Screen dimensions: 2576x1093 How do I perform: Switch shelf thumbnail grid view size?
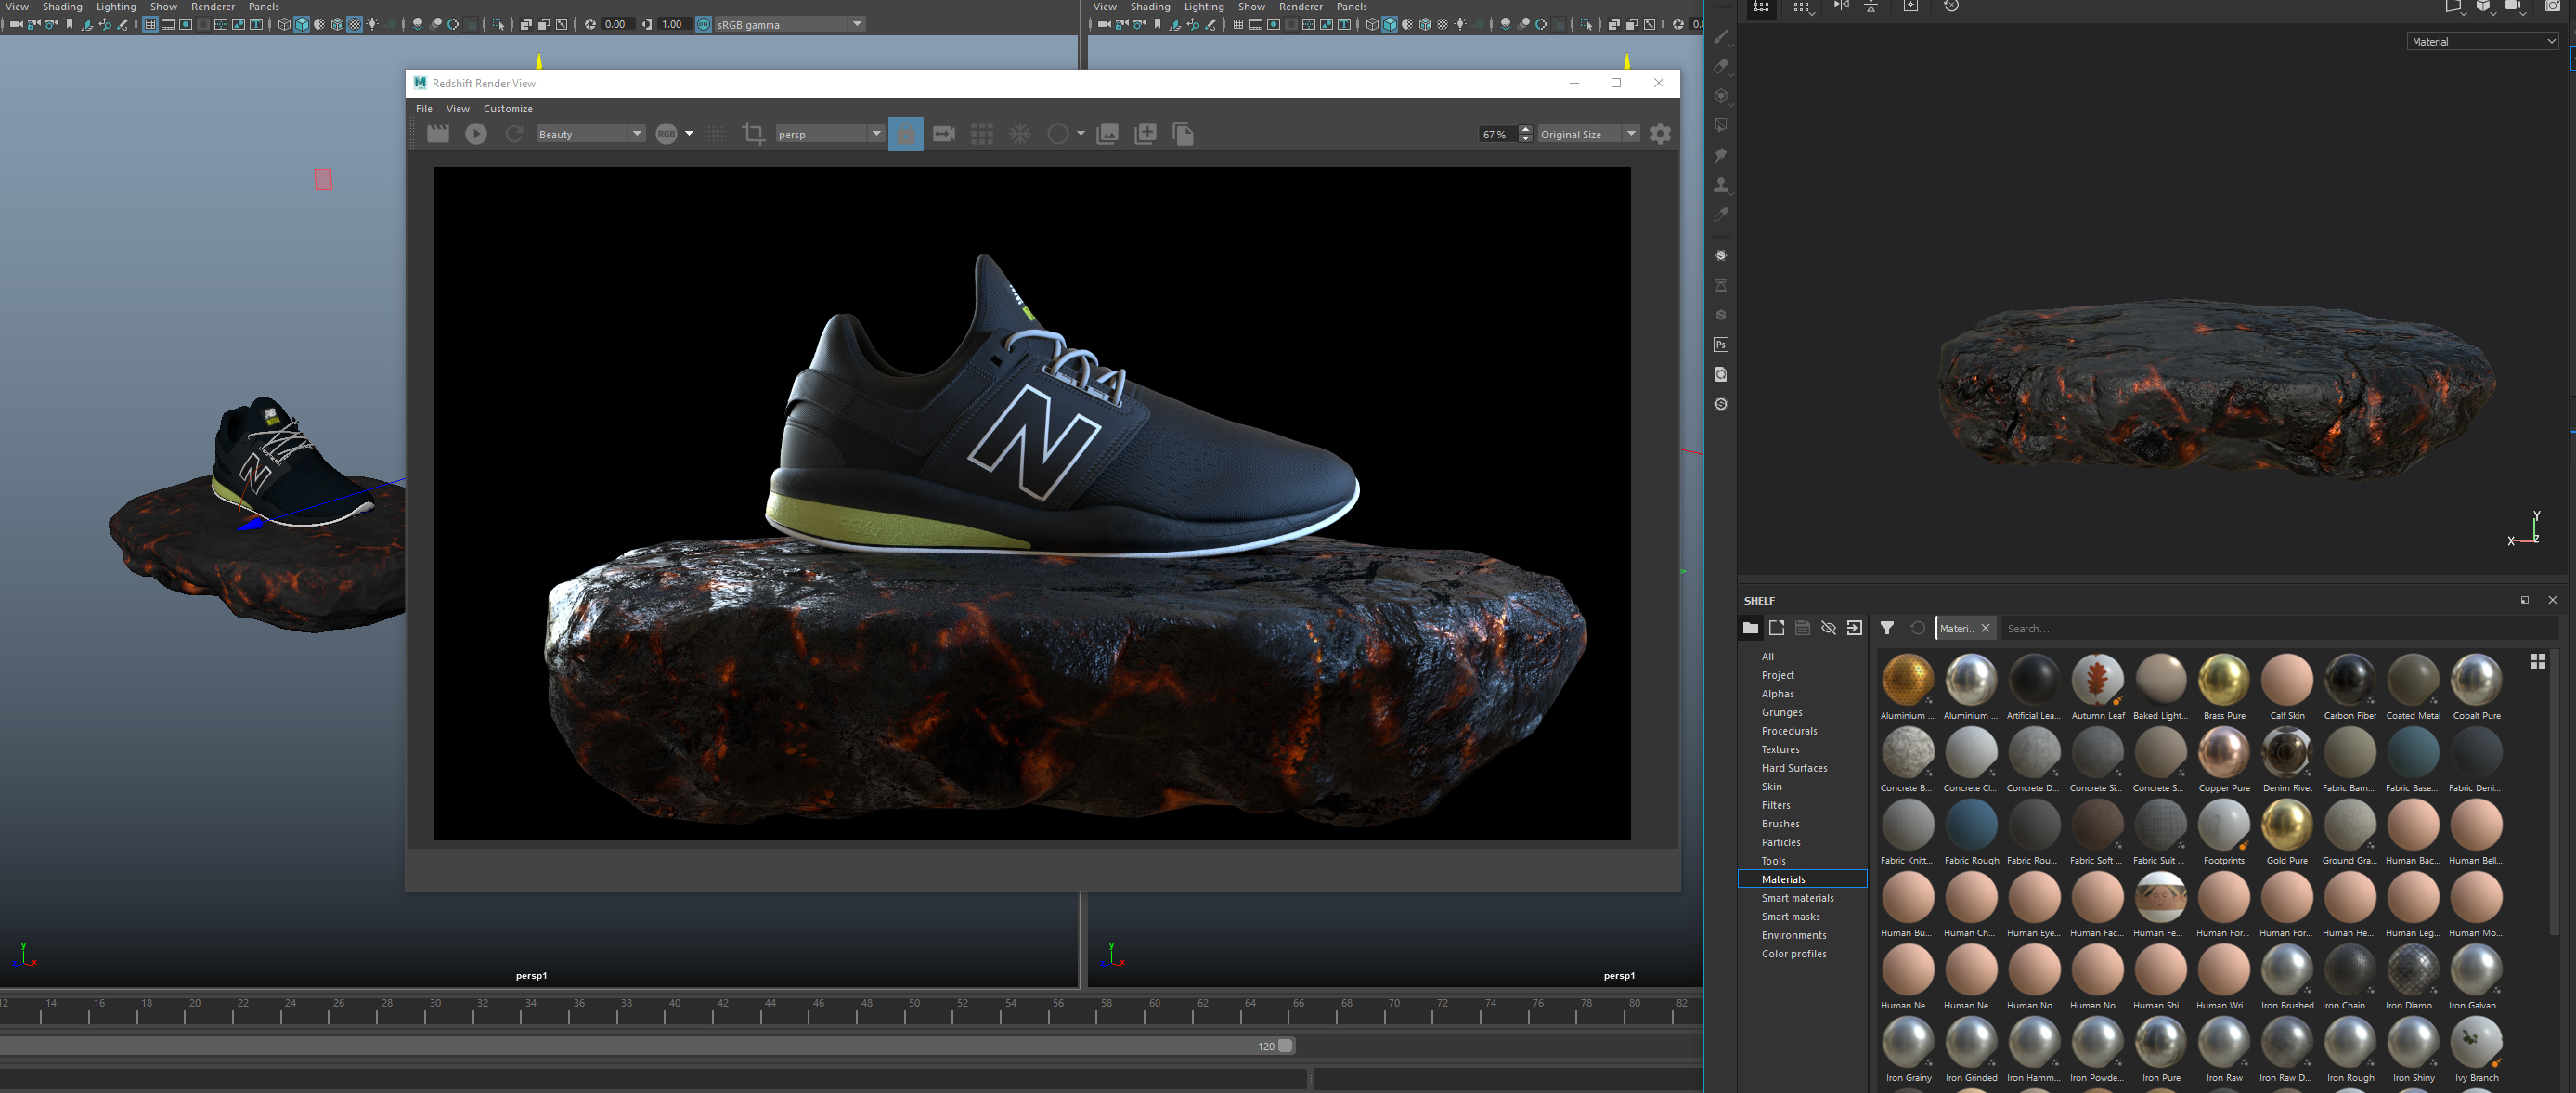(2537, 662)
